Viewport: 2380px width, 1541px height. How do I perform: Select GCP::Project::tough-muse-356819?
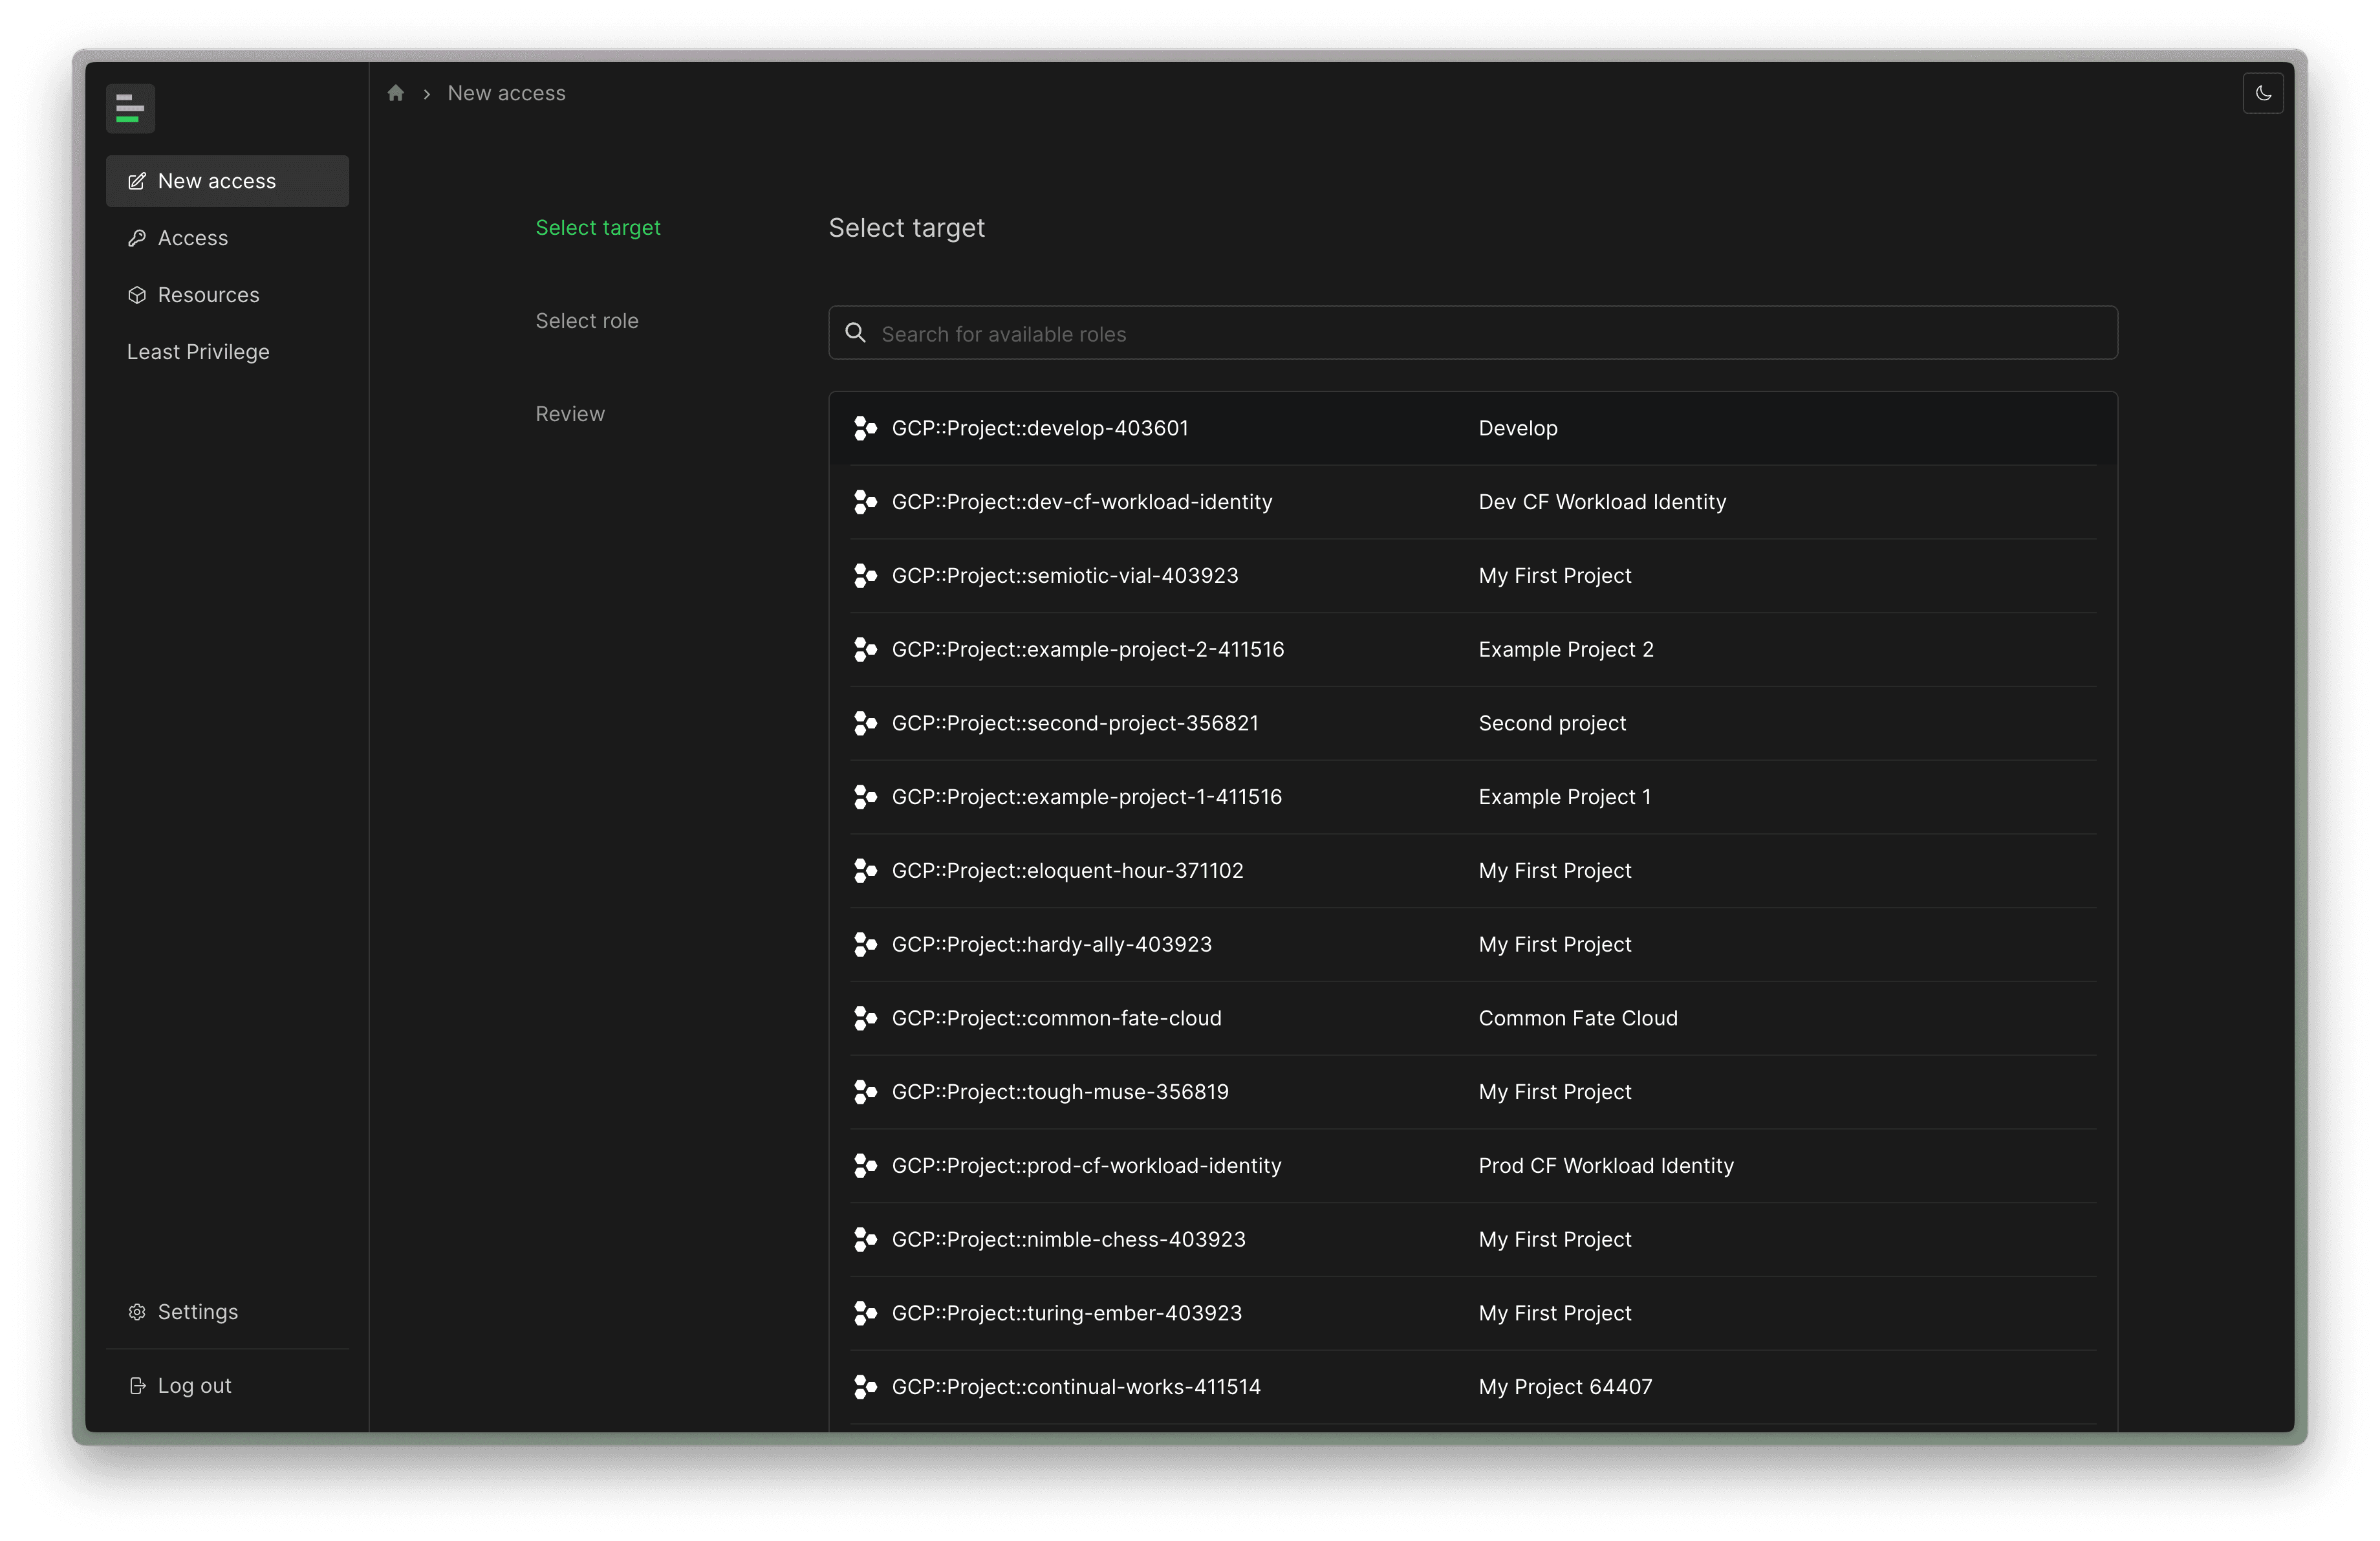pos(1473,1092)
